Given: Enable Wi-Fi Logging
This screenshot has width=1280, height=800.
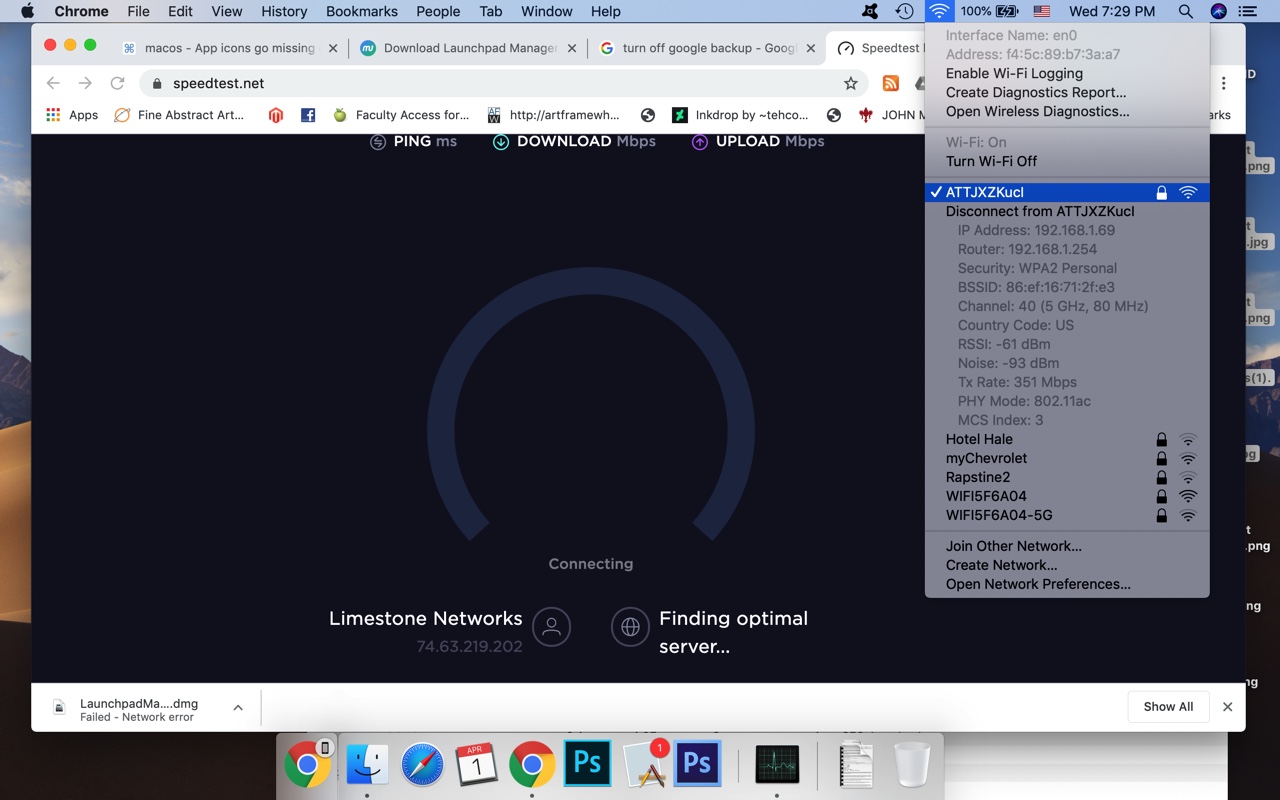Looking at the screenshot, I should click(1014, 73).
